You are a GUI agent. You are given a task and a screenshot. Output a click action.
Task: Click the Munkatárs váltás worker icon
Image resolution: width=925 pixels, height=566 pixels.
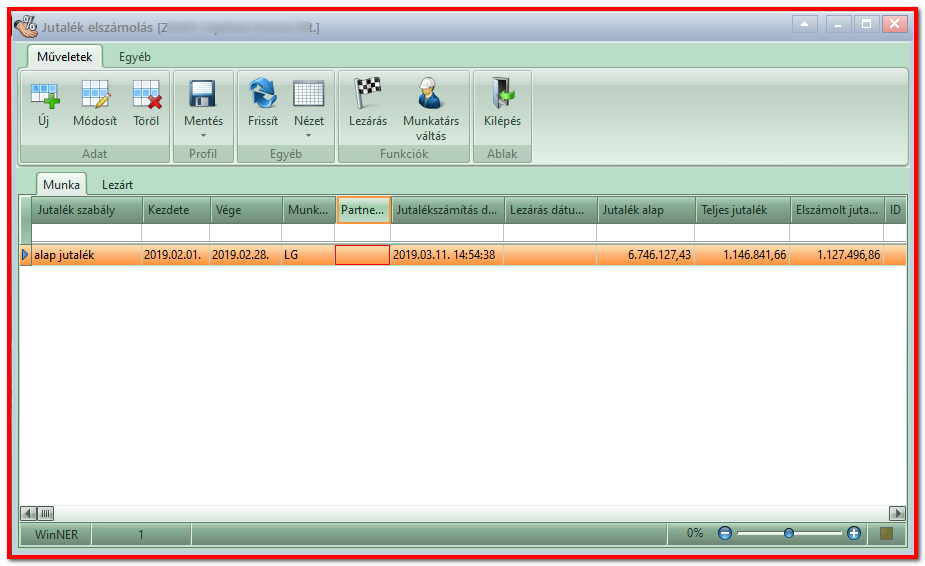(x=430, y=93)
